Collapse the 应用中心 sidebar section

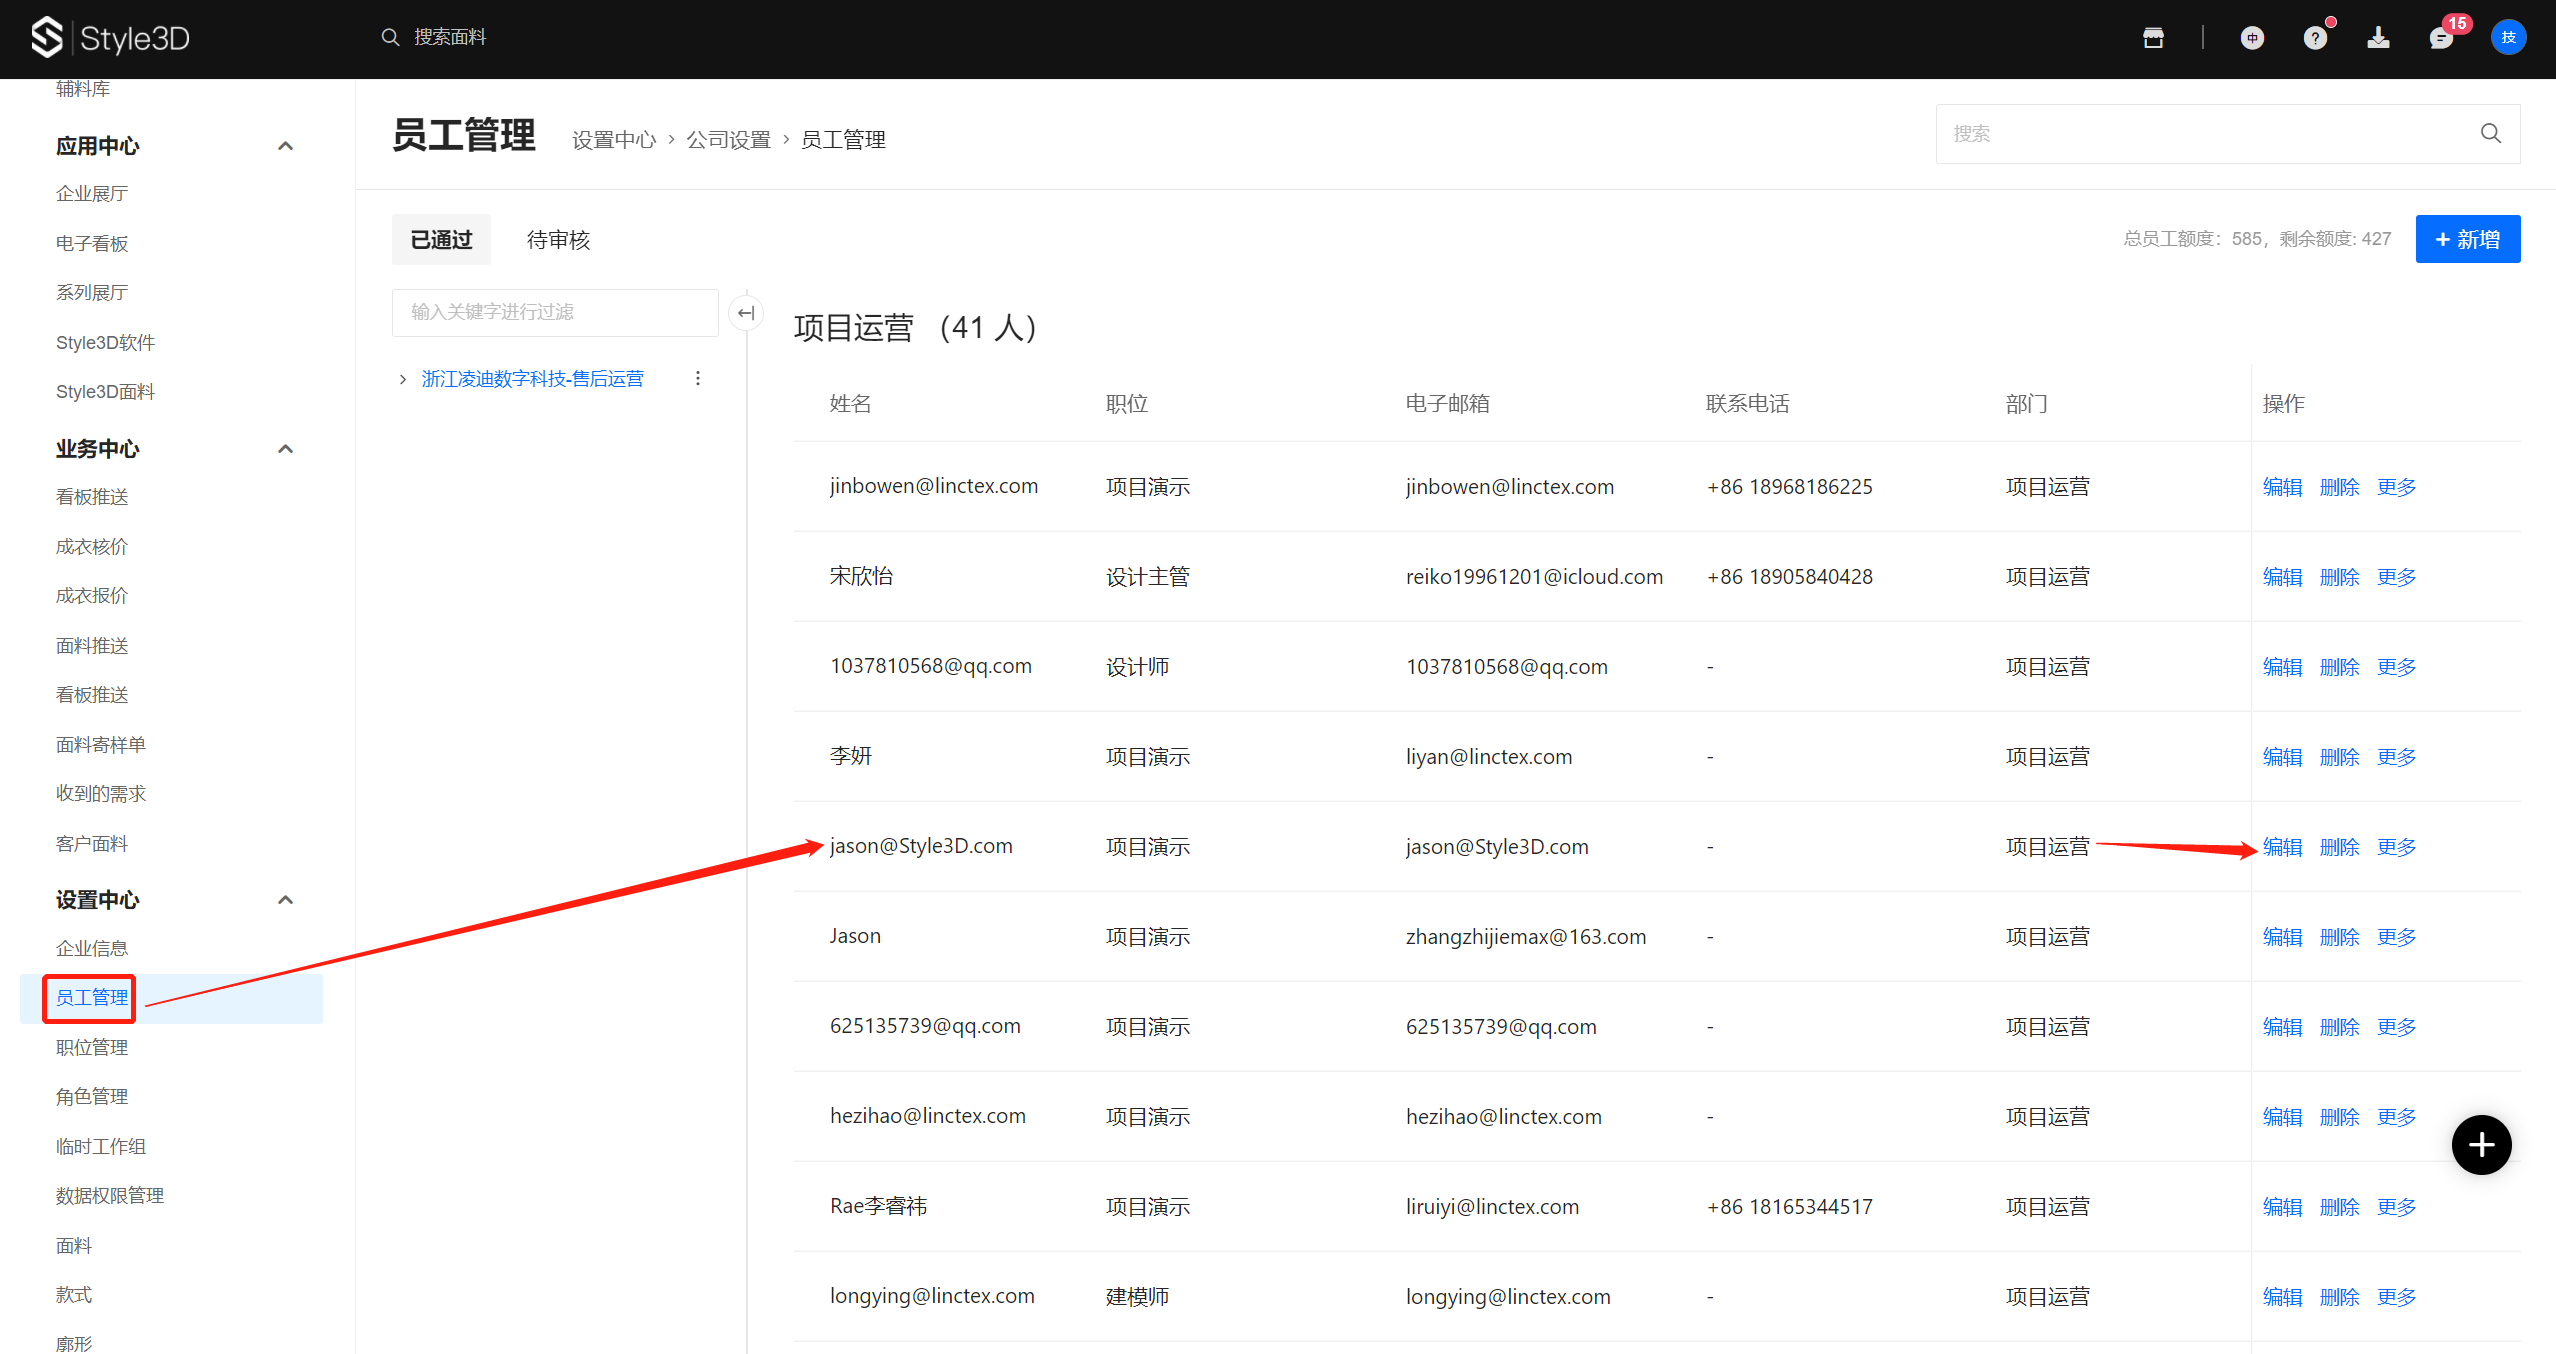coord(285,146)
